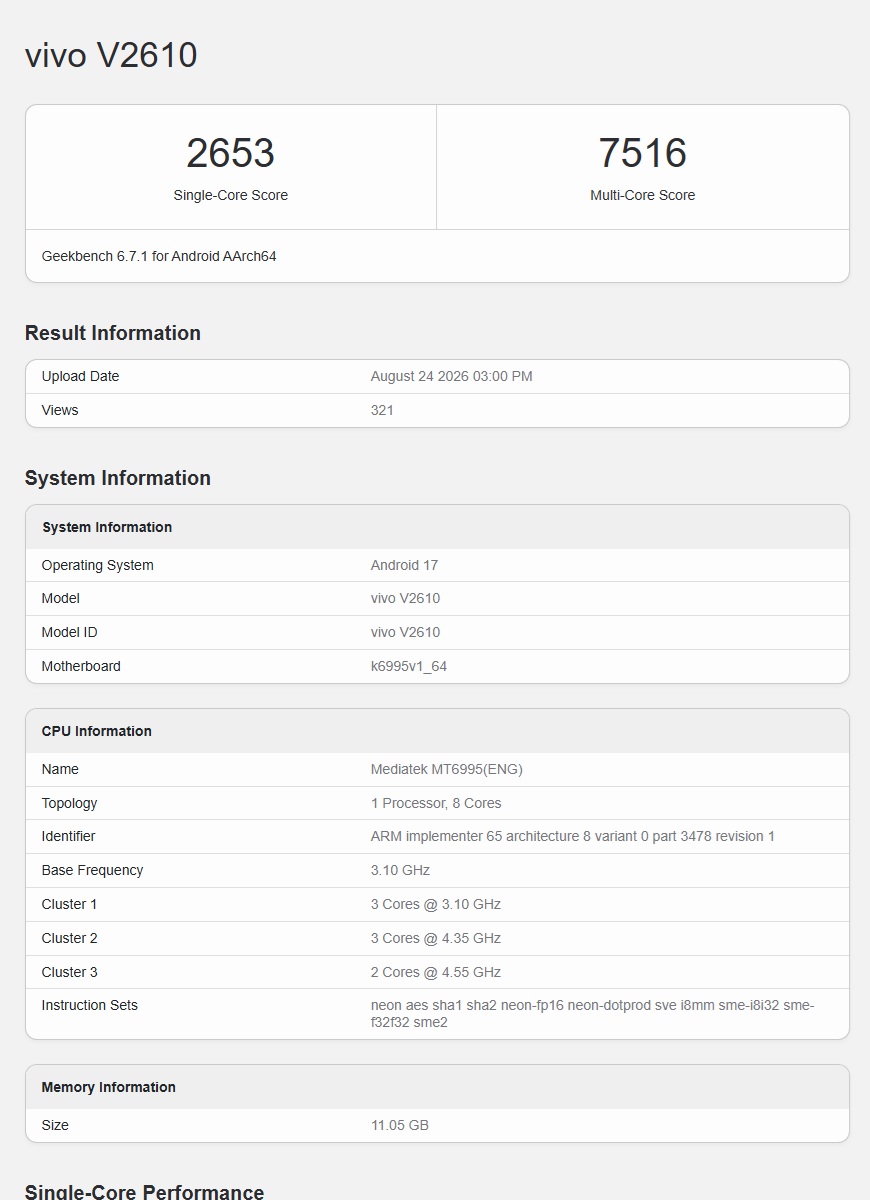This screenshot has width=870, height=1200.
Task: Select the 3 Cores @ 3.10 GHz value
Action: coord(436,904)
